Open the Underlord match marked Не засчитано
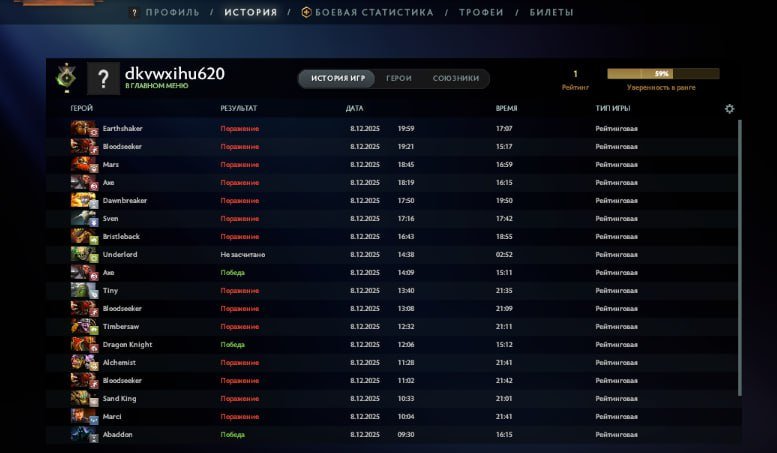The width and height of the screenshot is (777, 453). [243, 254]
